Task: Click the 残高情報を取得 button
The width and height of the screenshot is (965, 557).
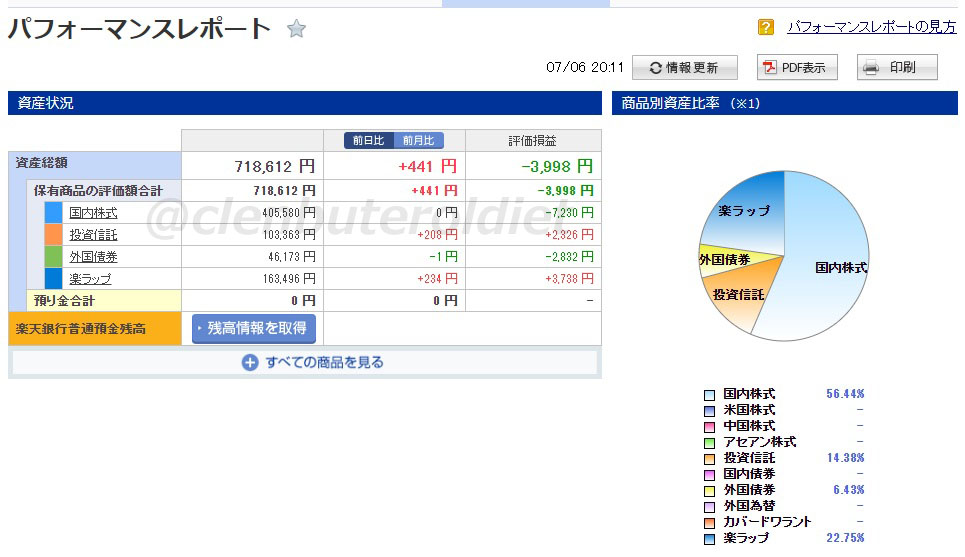Action: tap(254, 328)
